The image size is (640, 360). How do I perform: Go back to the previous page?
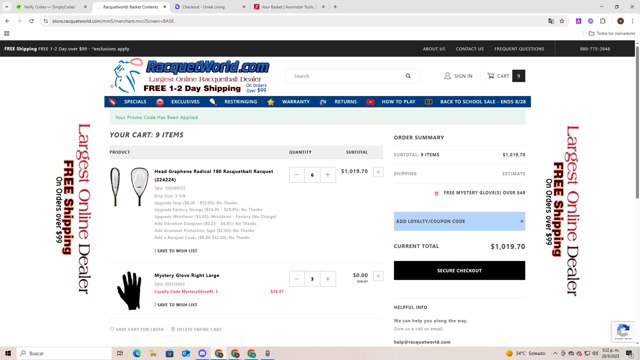(x=7, y=21)
